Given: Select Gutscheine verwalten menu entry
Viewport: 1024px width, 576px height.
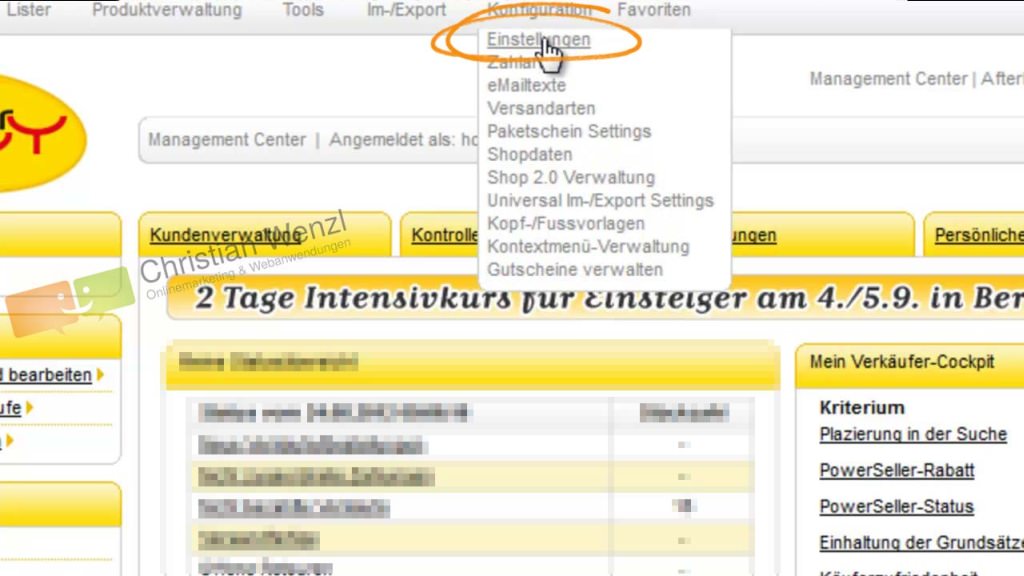Looking at the screenshot, I should click(574, 269).
